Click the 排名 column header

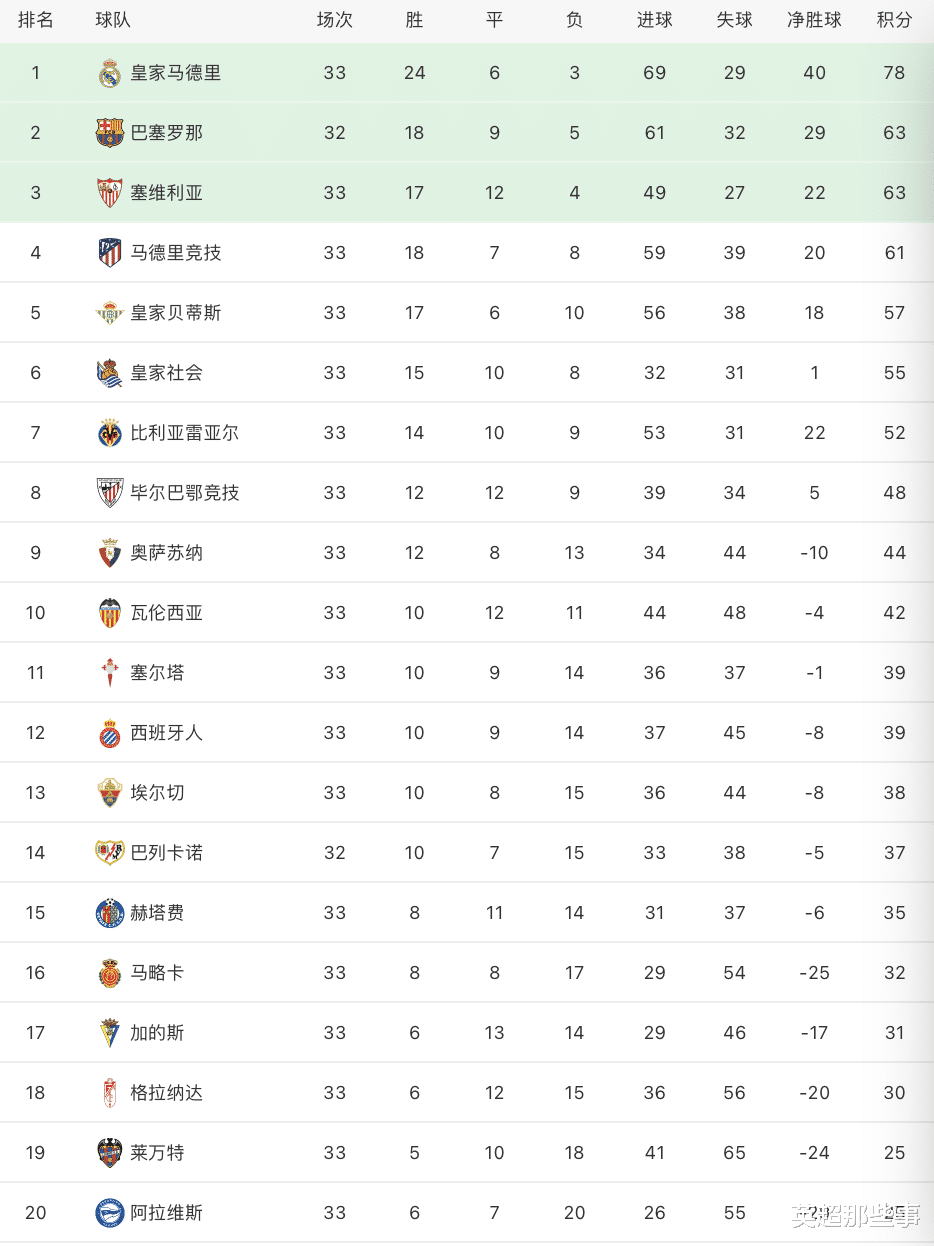36,20
